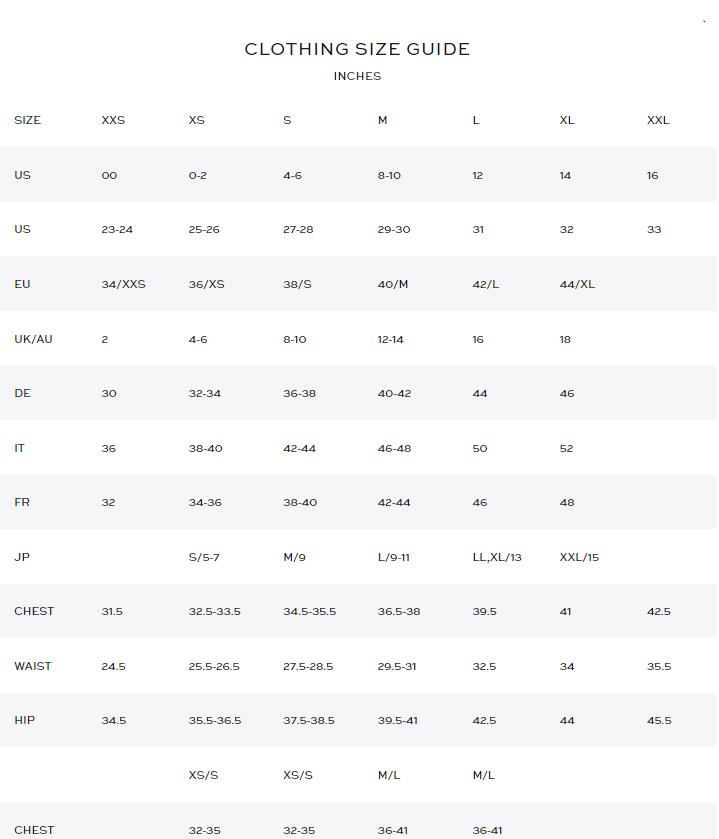719x839 pixels.
Task: Select the FR row label
Action: pyautogui.click(x=22, y=502)
